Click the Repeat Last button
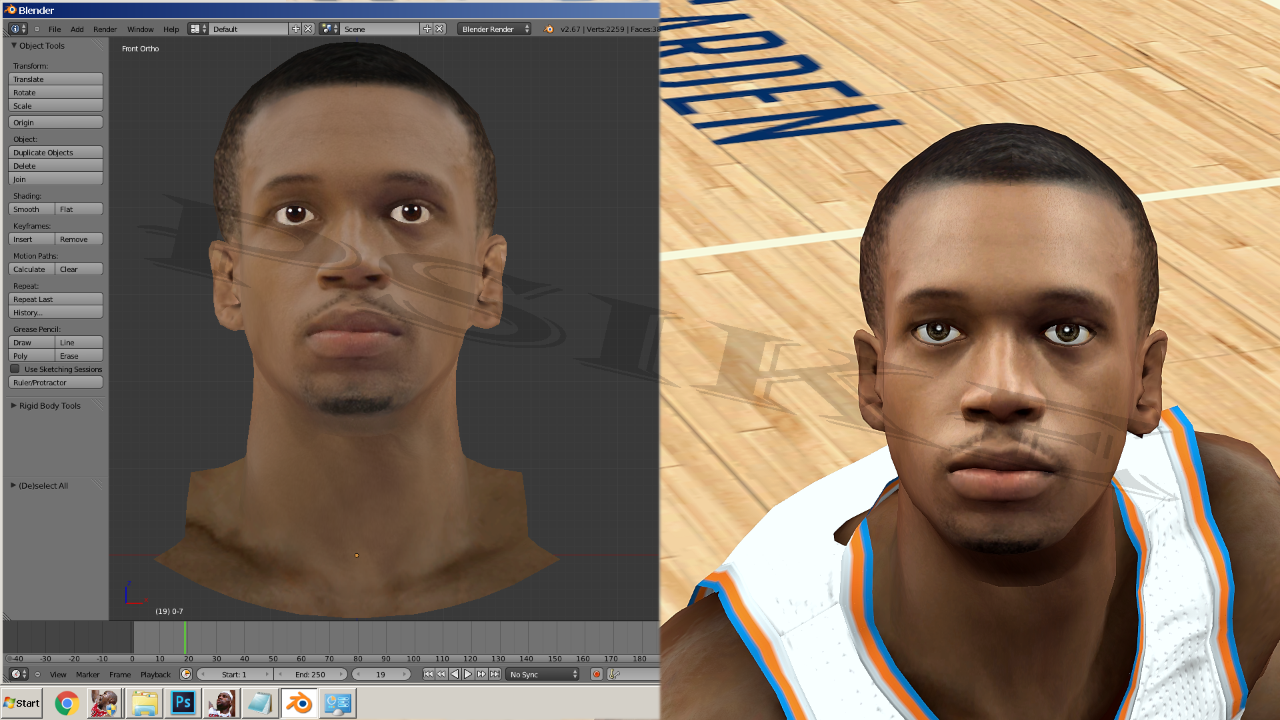The image size is (1280, 720). click(56, 299)
